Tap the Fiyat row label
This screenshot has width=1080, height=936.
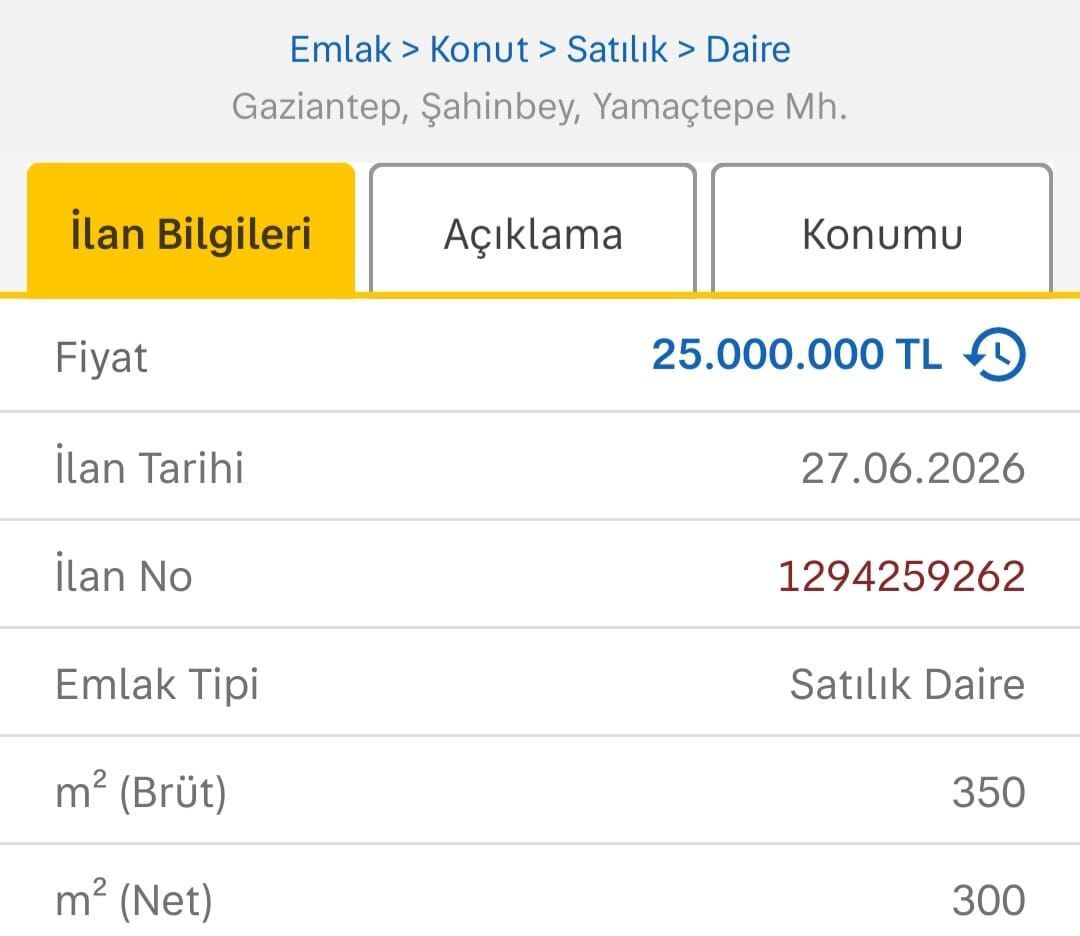[x=101, y=357]
